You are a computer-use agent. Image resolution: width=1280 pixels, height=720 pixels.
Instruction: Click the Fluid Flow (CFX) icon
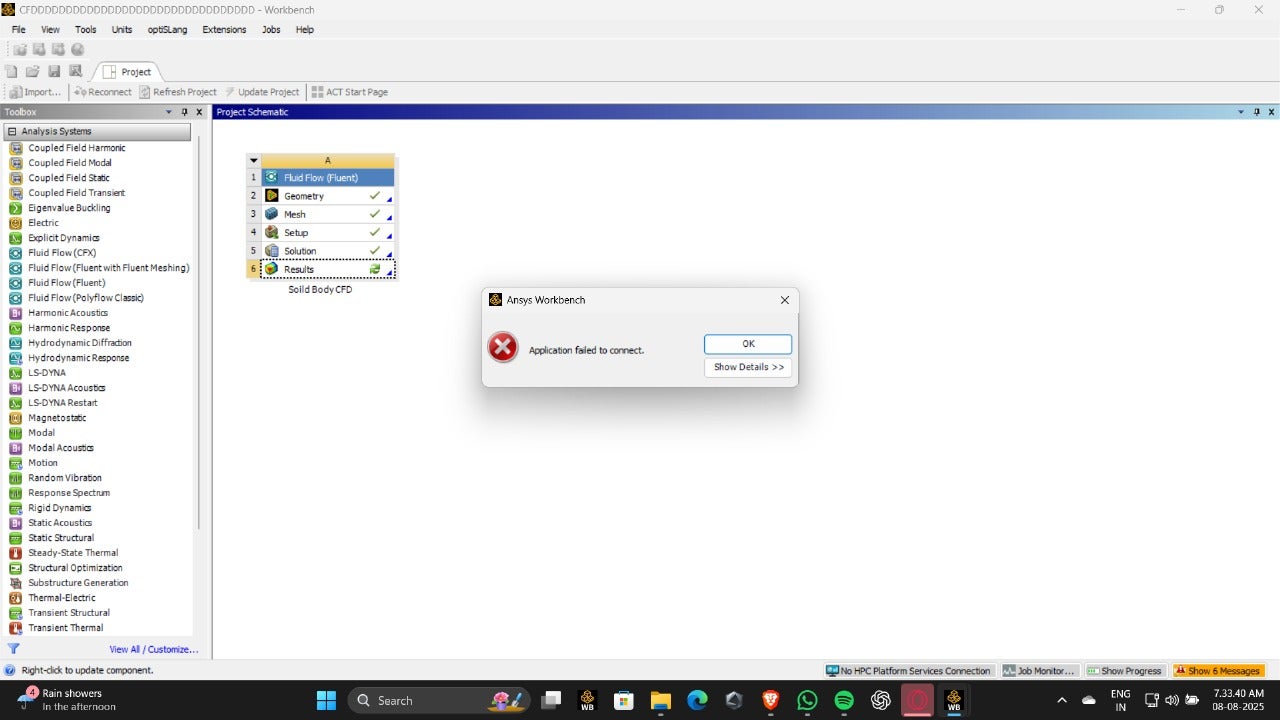[16, 253]
